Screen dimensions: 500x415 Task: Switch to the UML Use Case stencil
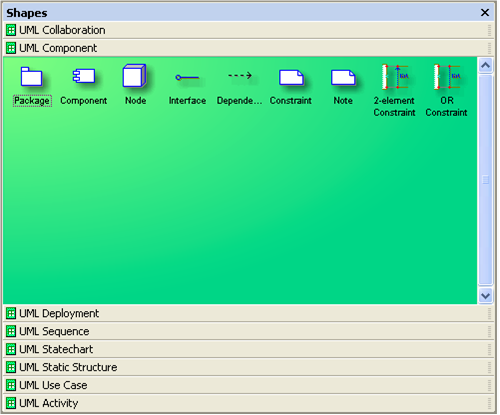53,385
